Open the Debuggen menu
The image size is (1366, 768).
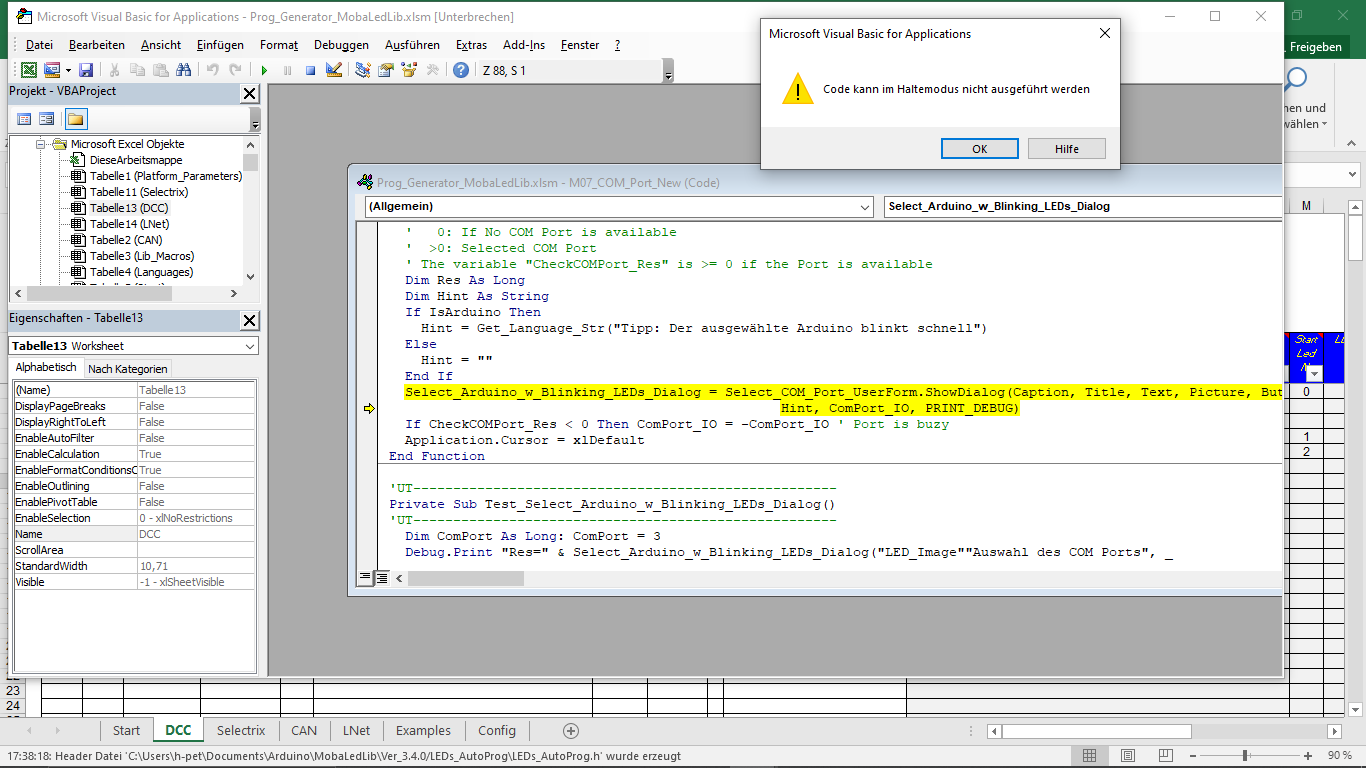point(341,45)
